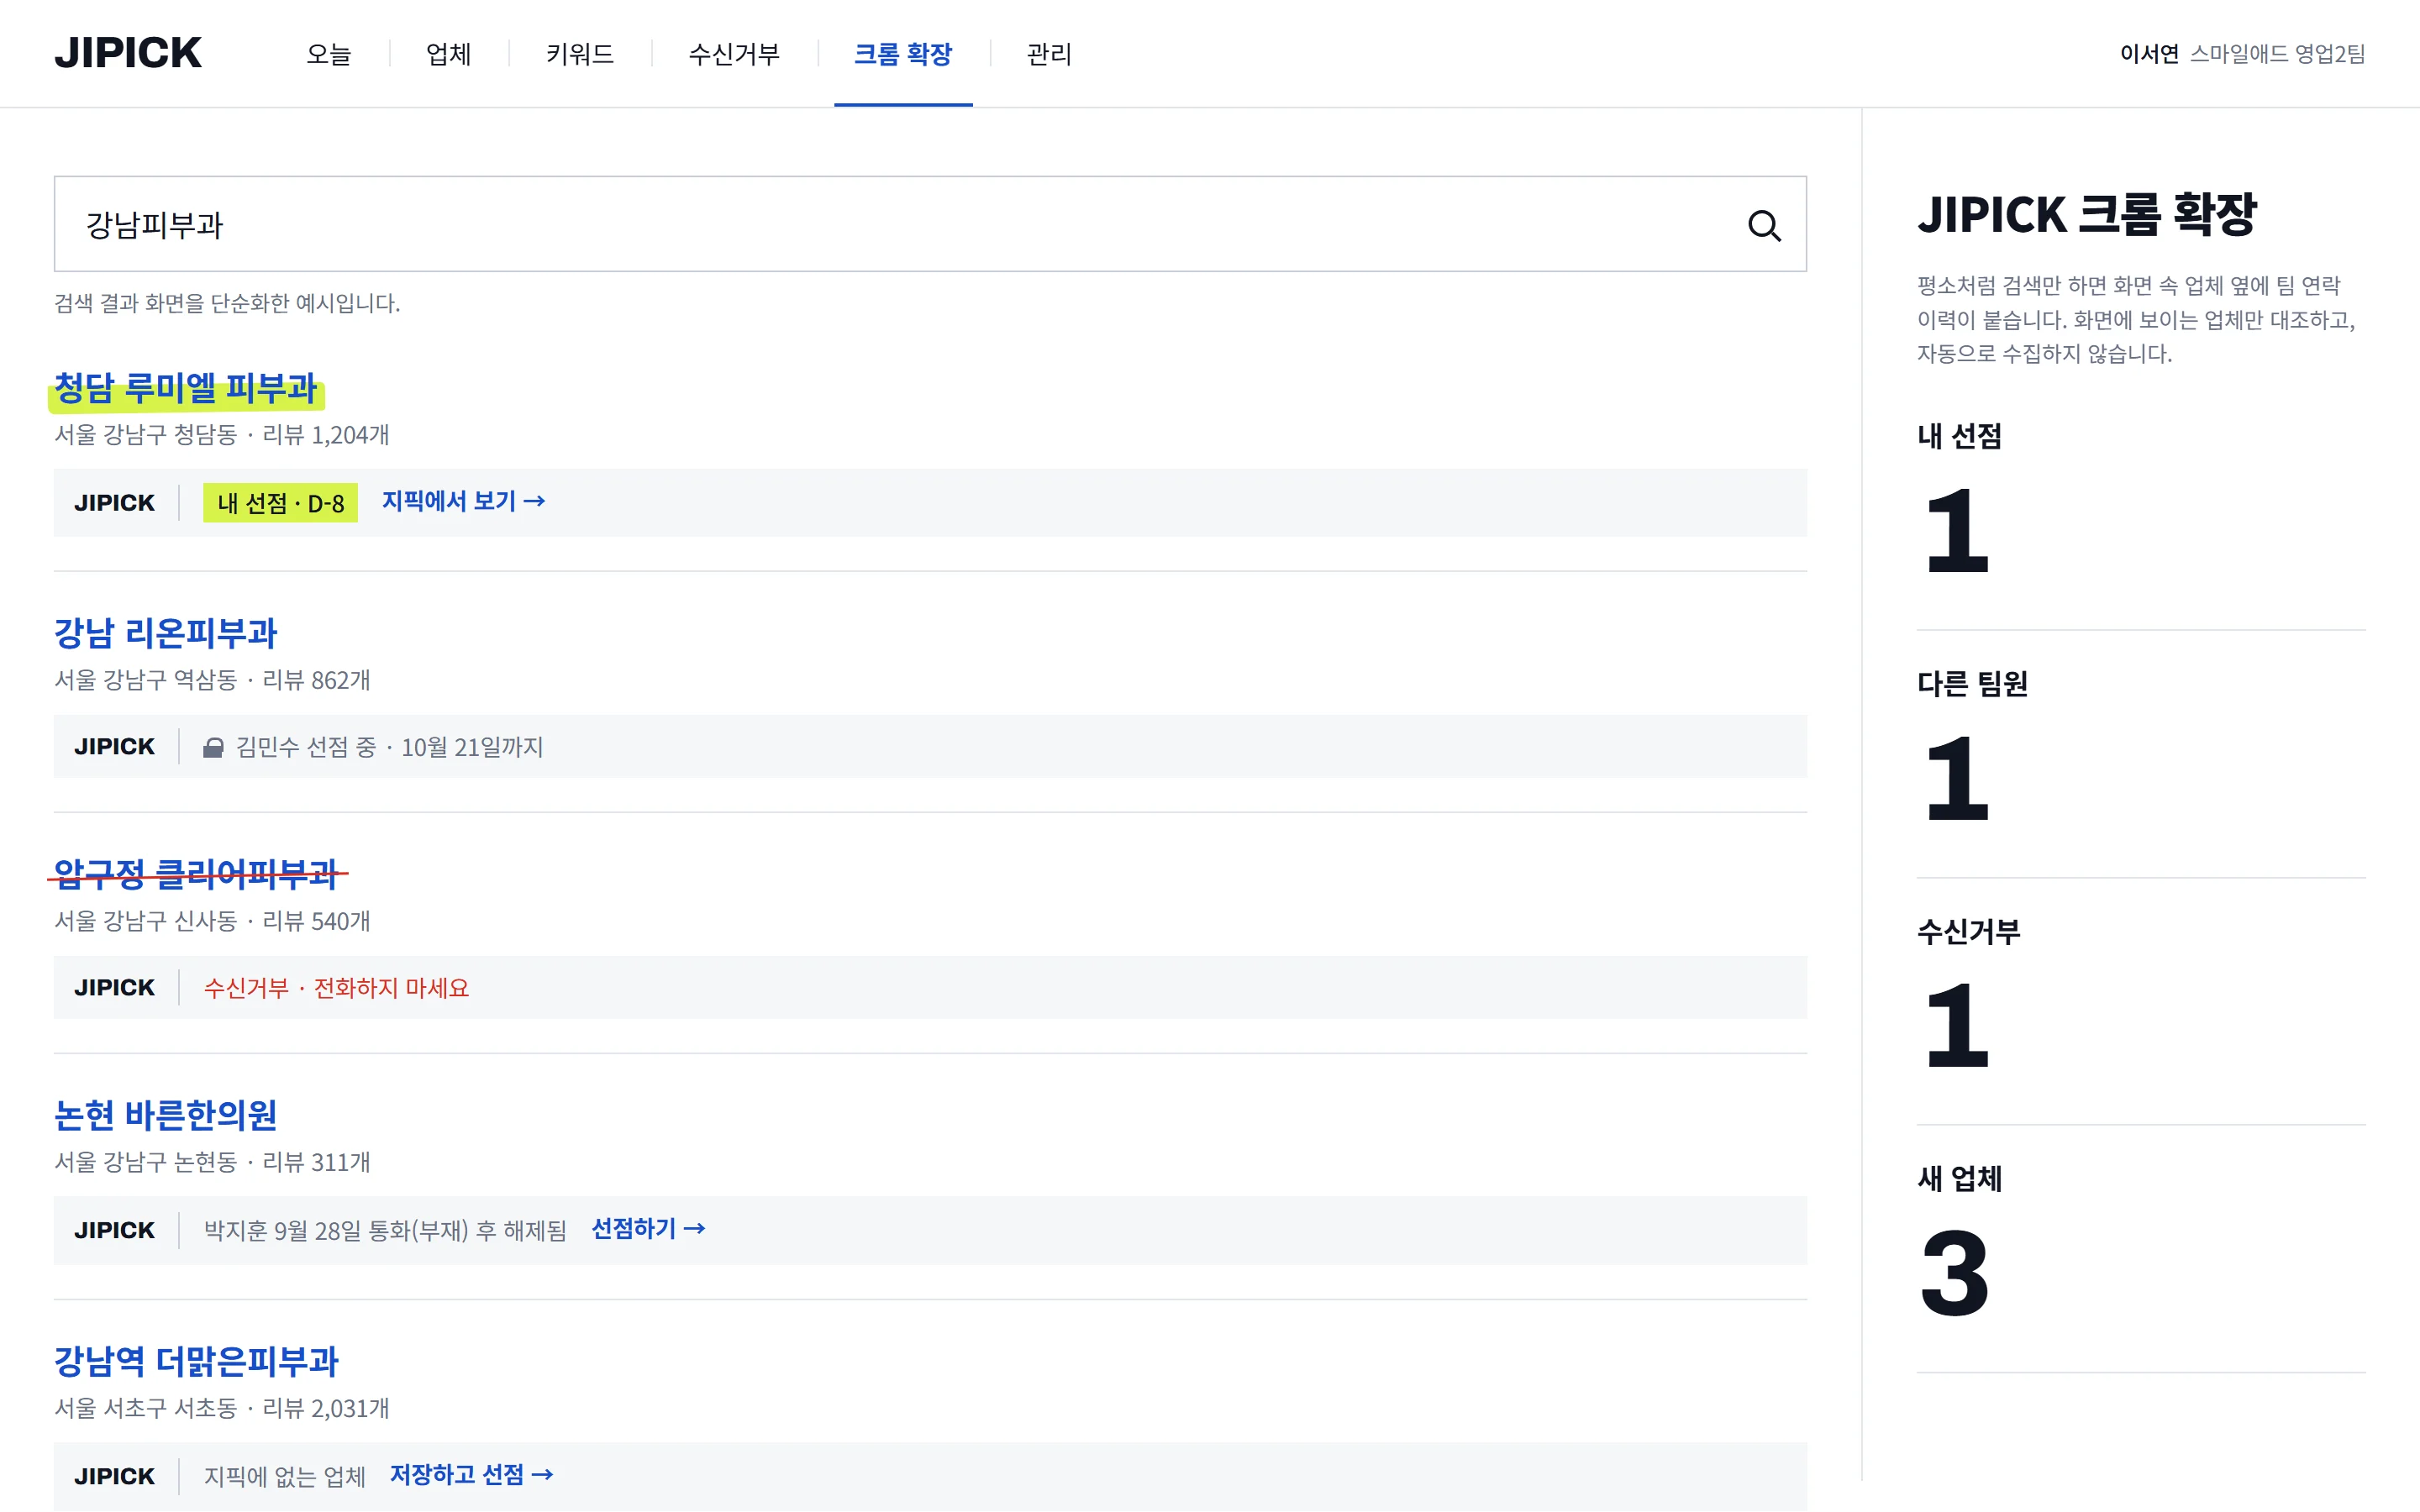The width and height of the screenshot is (2420, 1512).
Task: Click the JIPICK 크롬 확장 sidebar heading
Action: tap(2087, 214)
